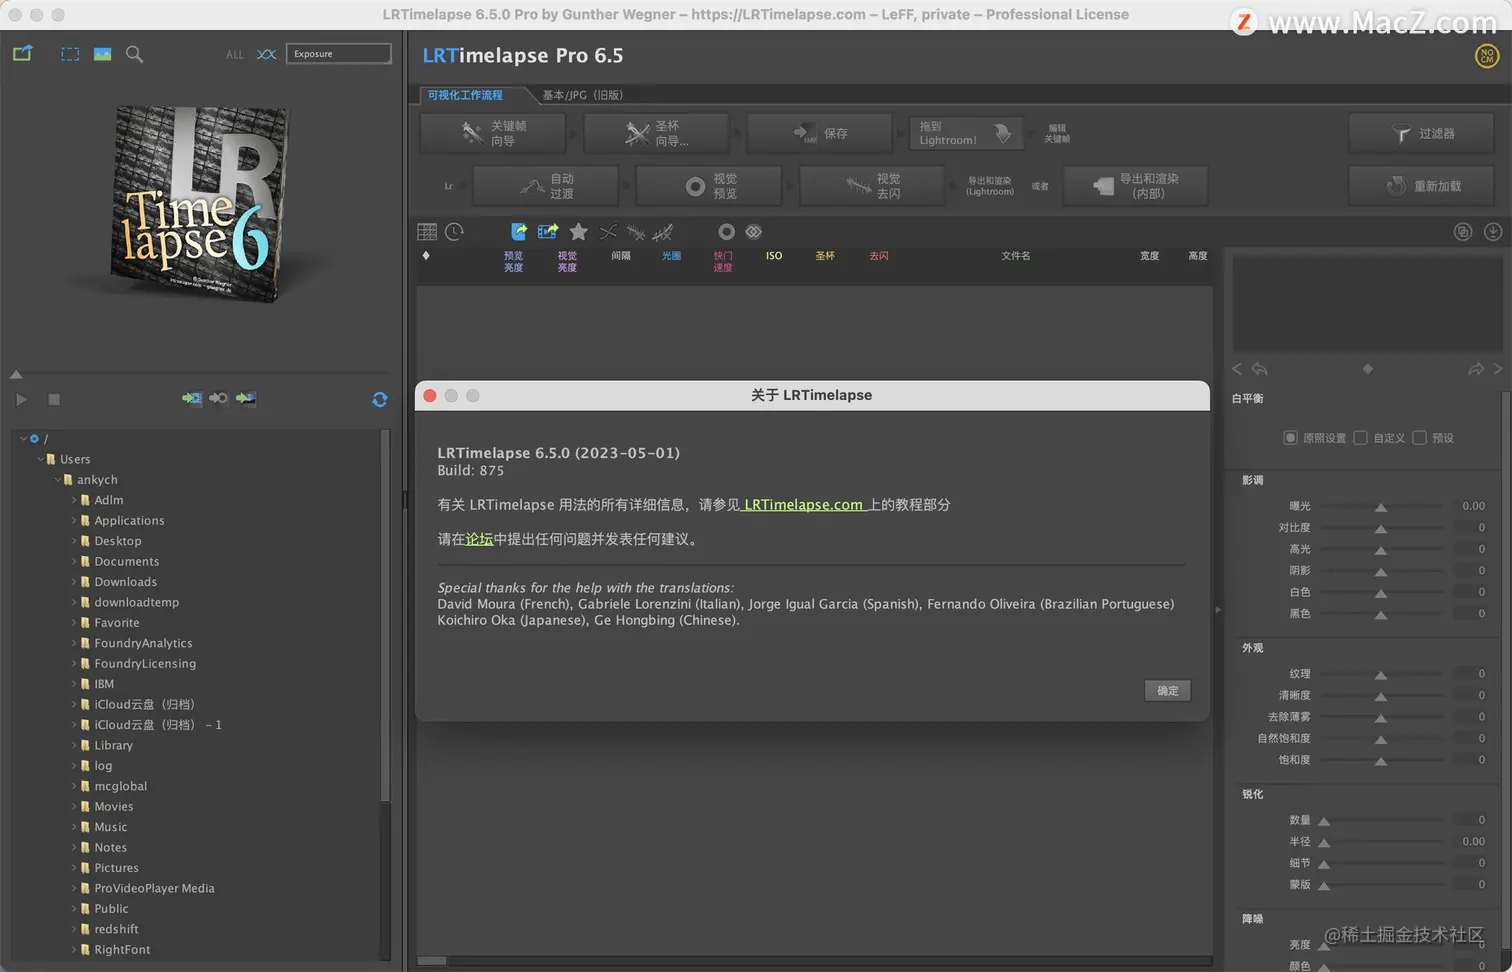Click the play button in preview panel
Viewport: 1512px width, 972px height.
click(21, 400)
